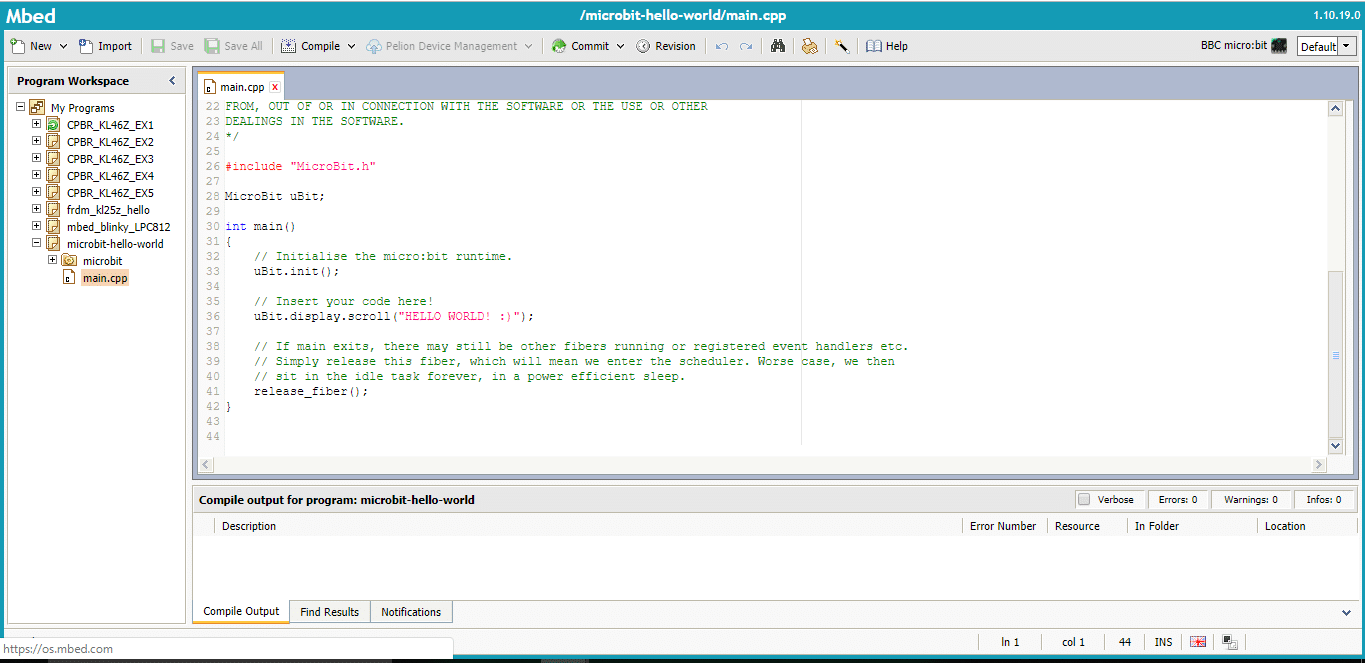Sort by Location column header
The height and width of the screenshot is (663, 1365).
1307,526
